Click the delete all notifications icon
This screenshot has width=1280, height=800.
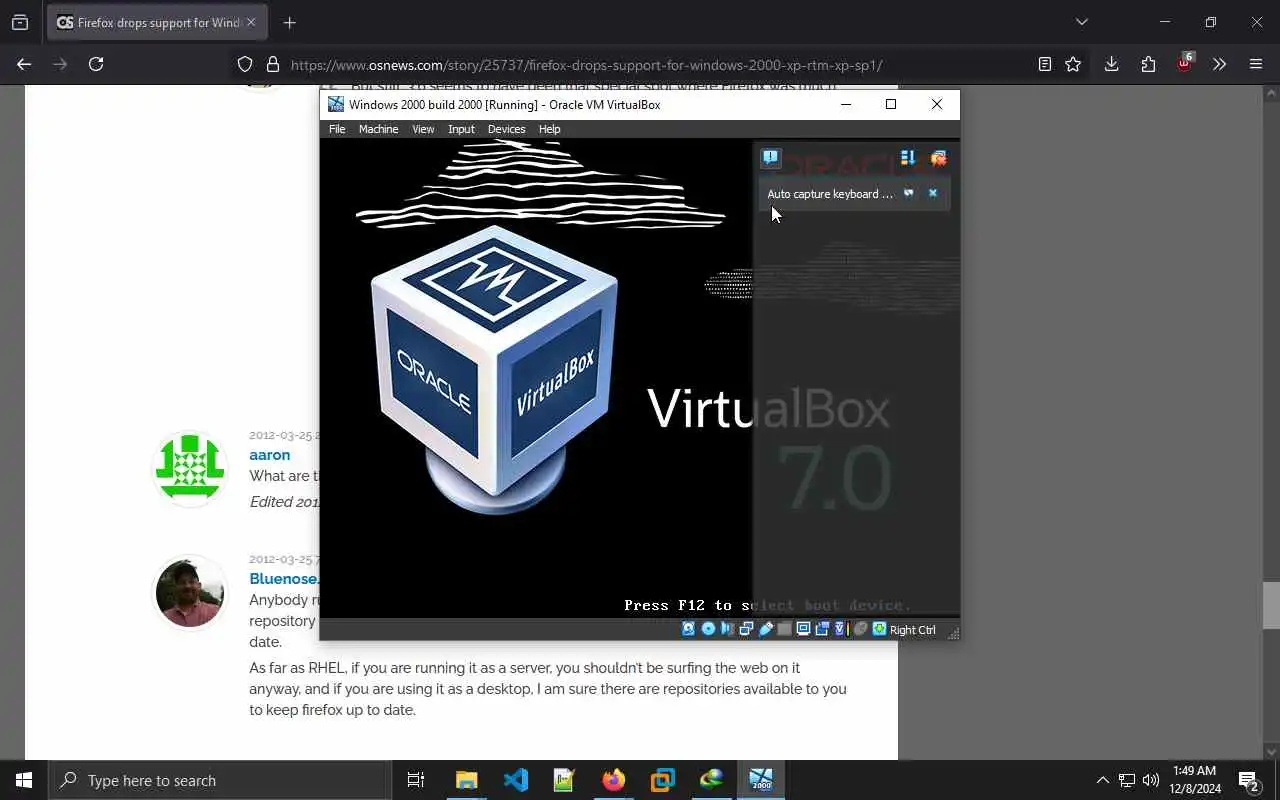click(938, 158)
